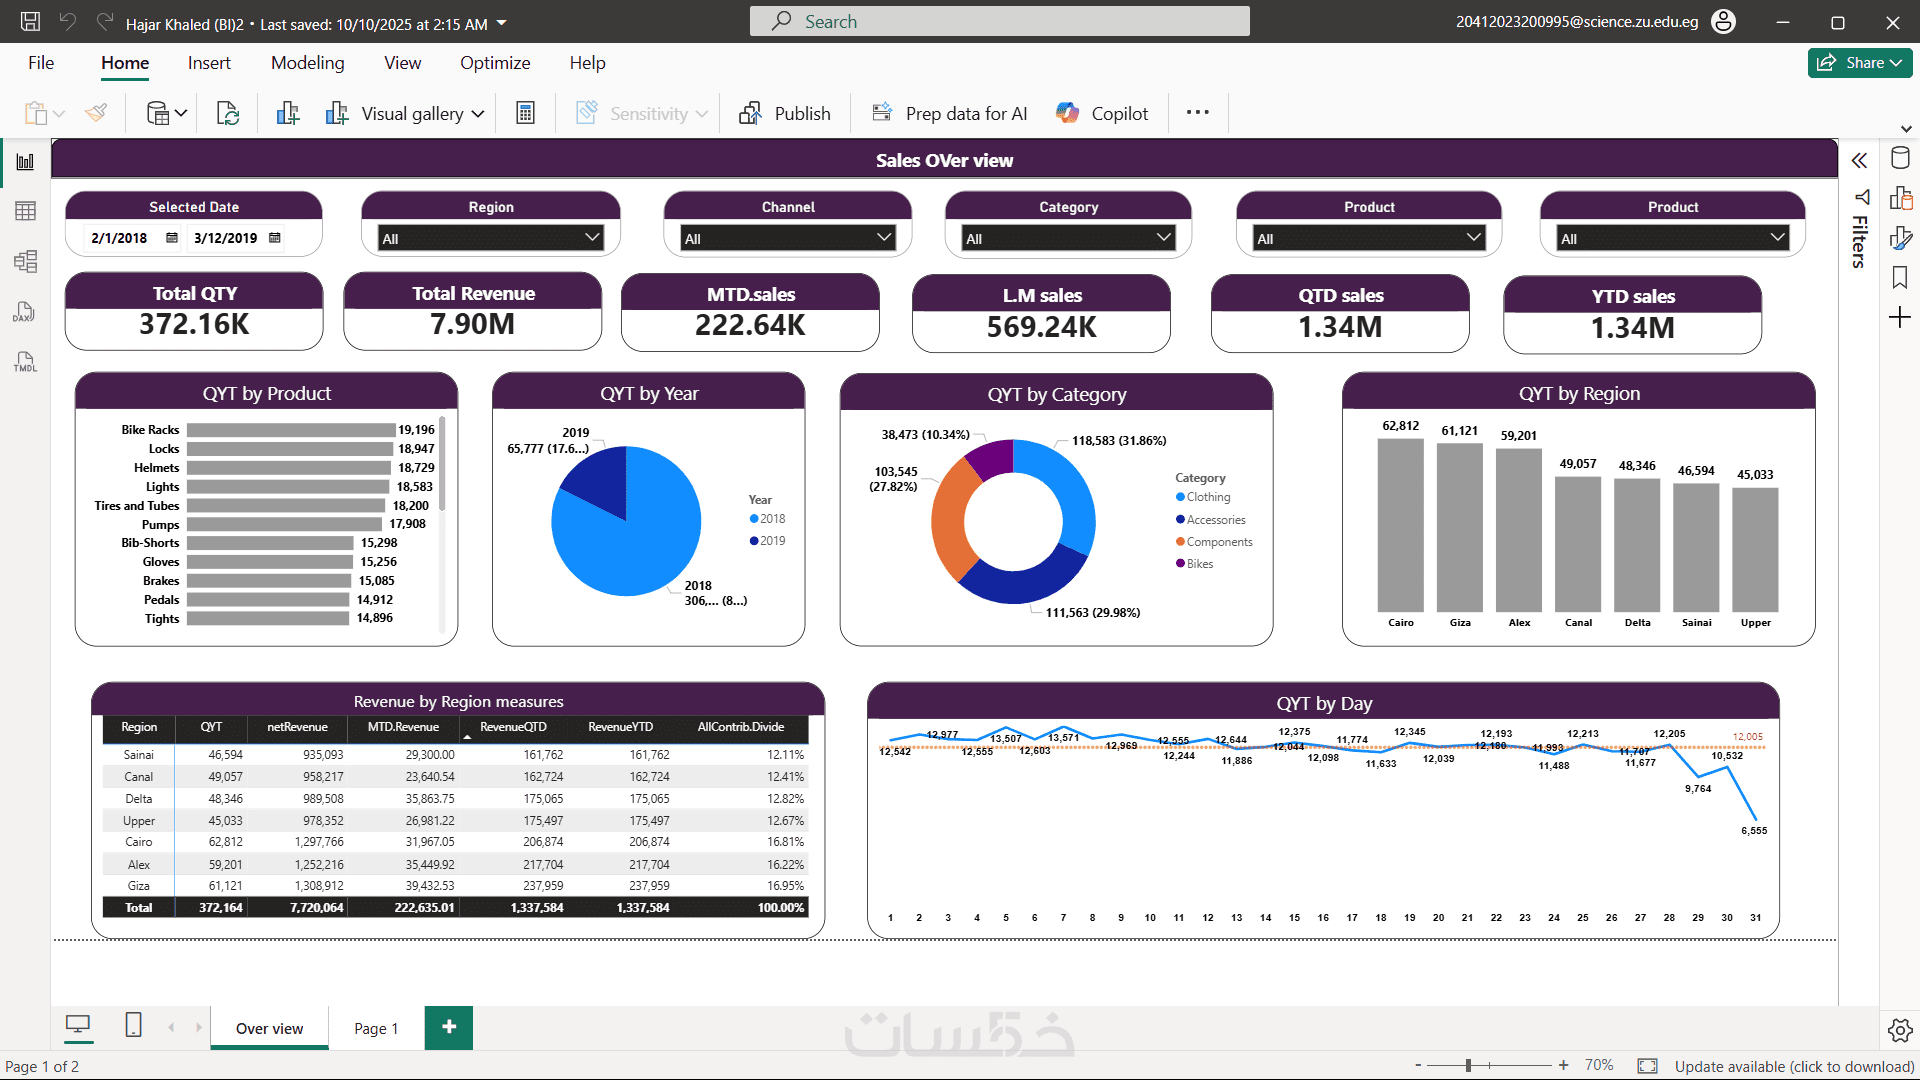Screen dimensions: 1920x1080
Task: Click the green Share button
Action: 1859,63
